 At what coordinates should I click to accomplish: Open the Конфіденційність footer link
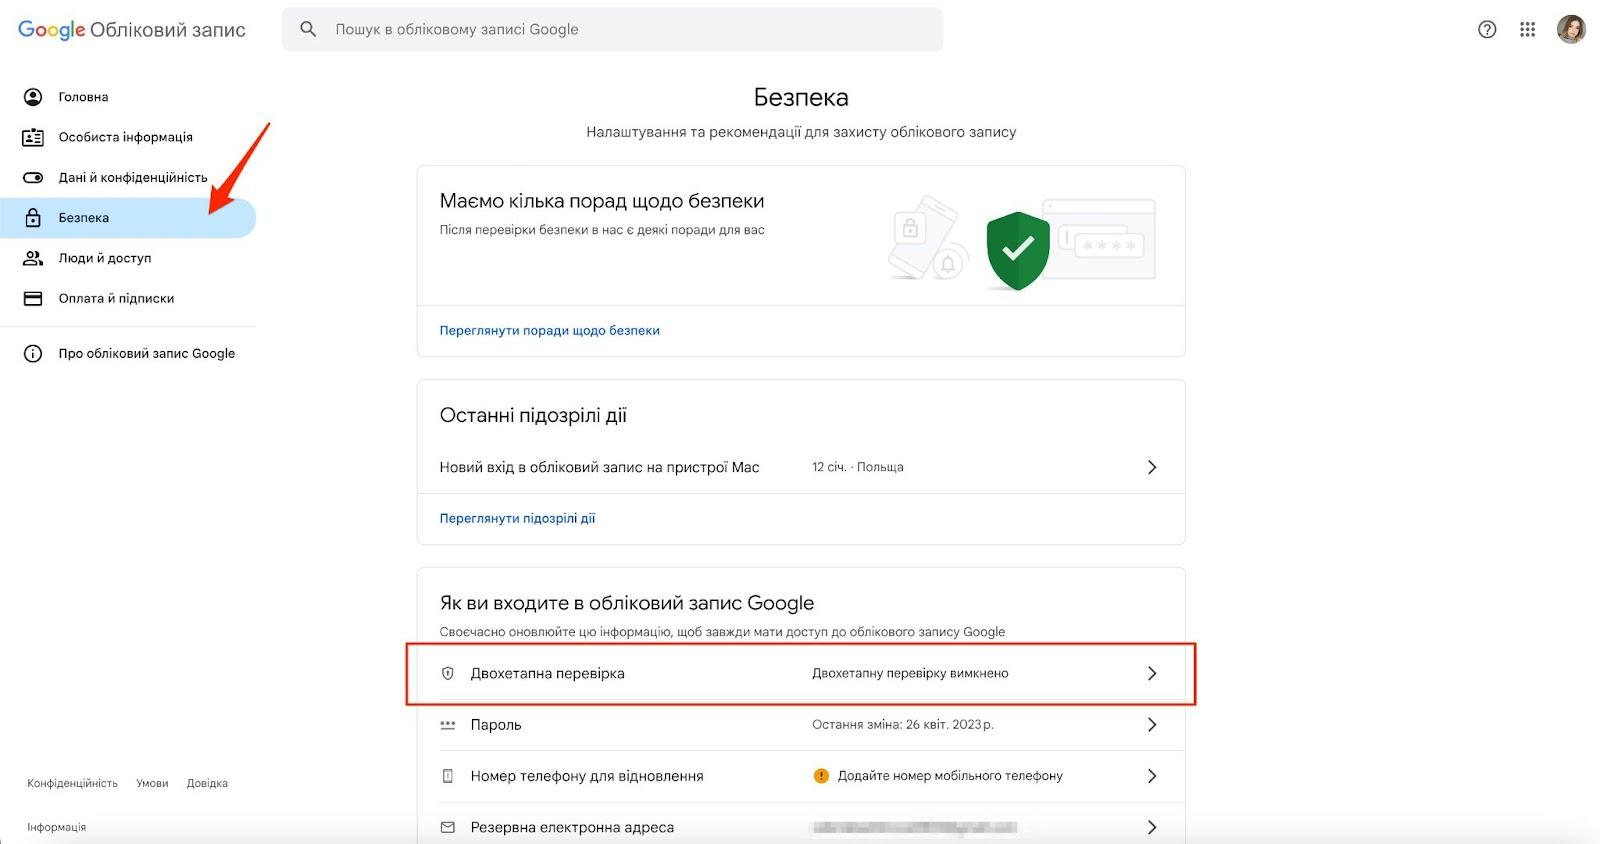point(72,783)
